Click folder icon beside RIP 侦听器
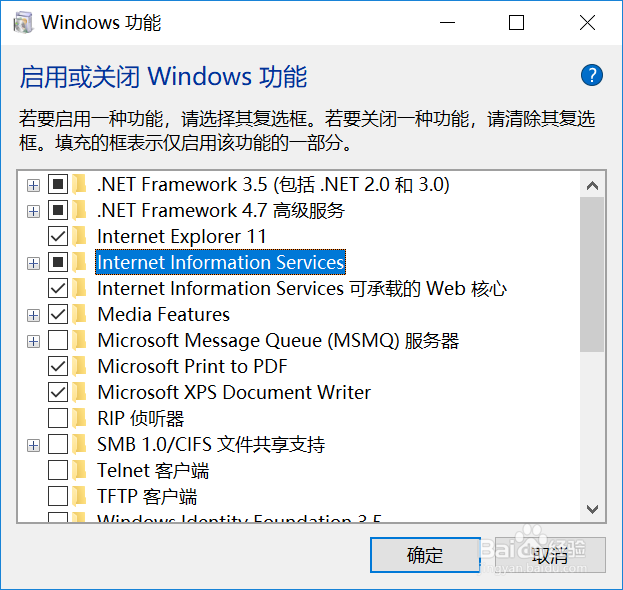The height and width of the screenshot is (590, 623). [80, 418]
